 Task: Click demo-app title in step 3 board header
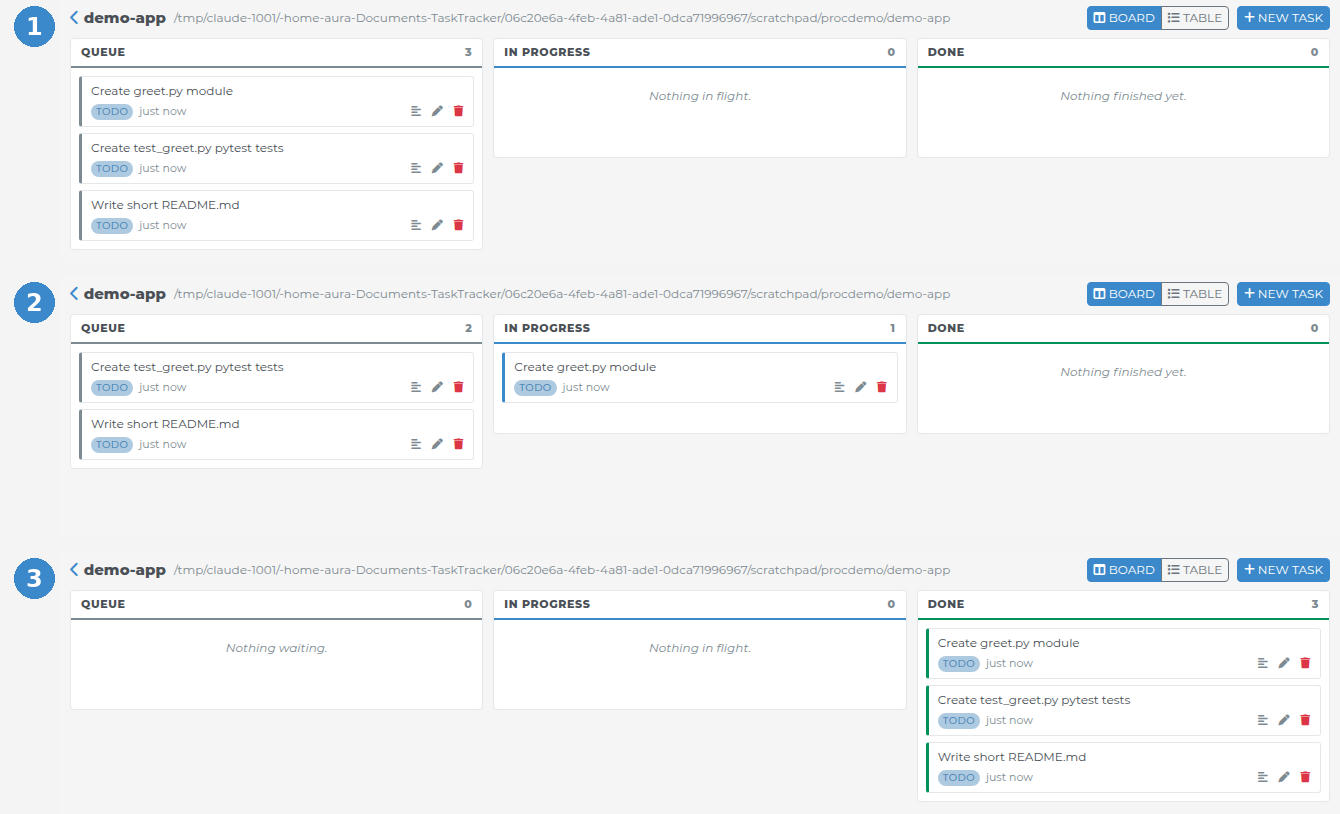(x=125, y=570)
